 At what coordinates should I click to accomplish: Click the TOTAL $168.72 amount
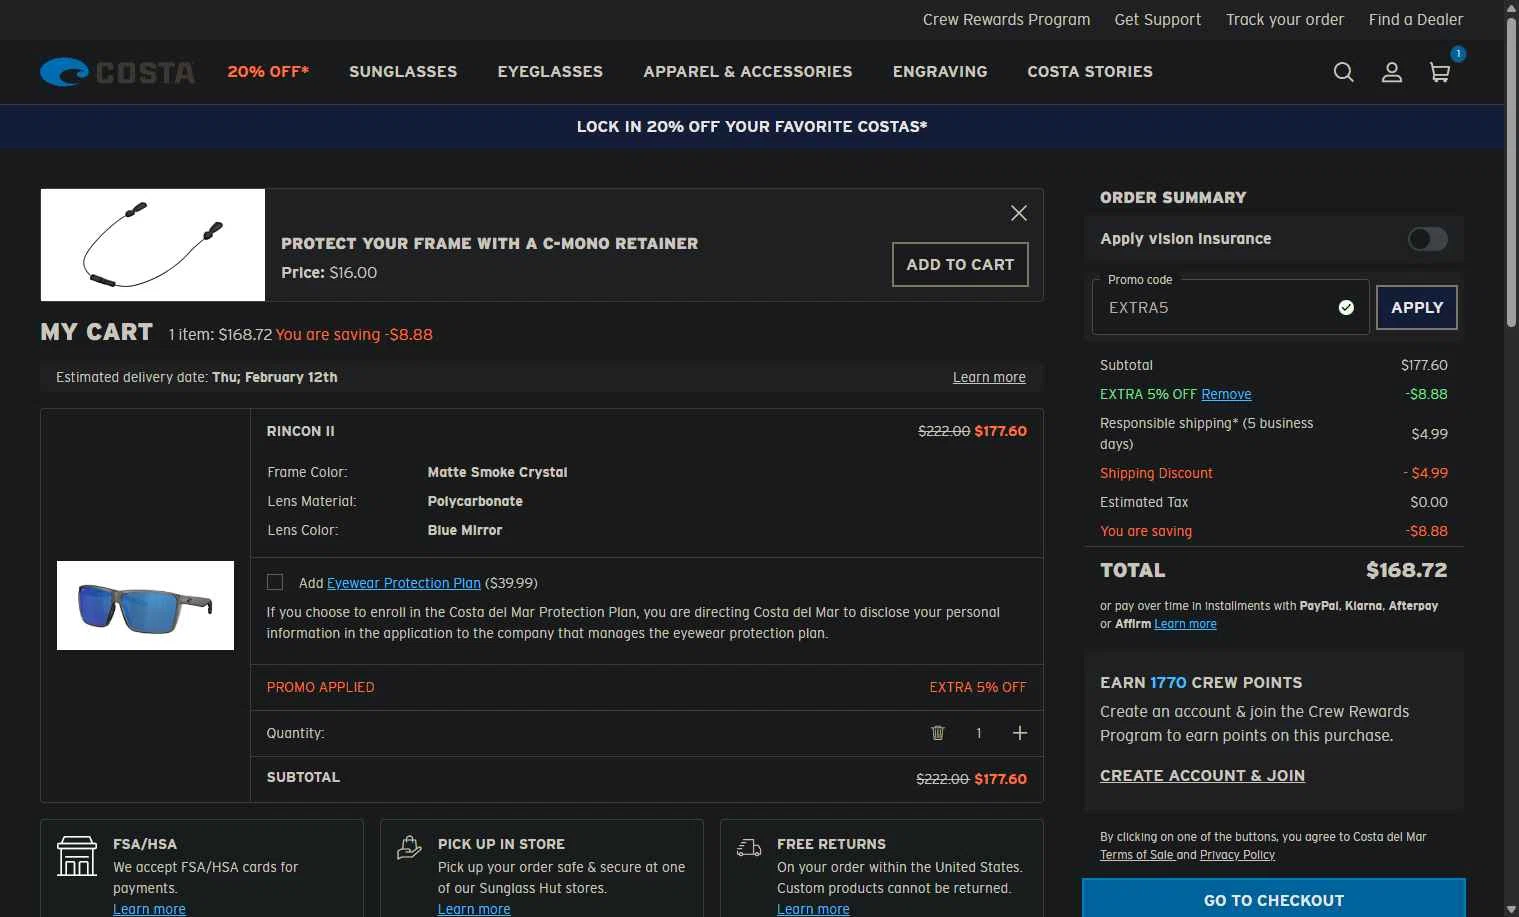[1406, 570]
